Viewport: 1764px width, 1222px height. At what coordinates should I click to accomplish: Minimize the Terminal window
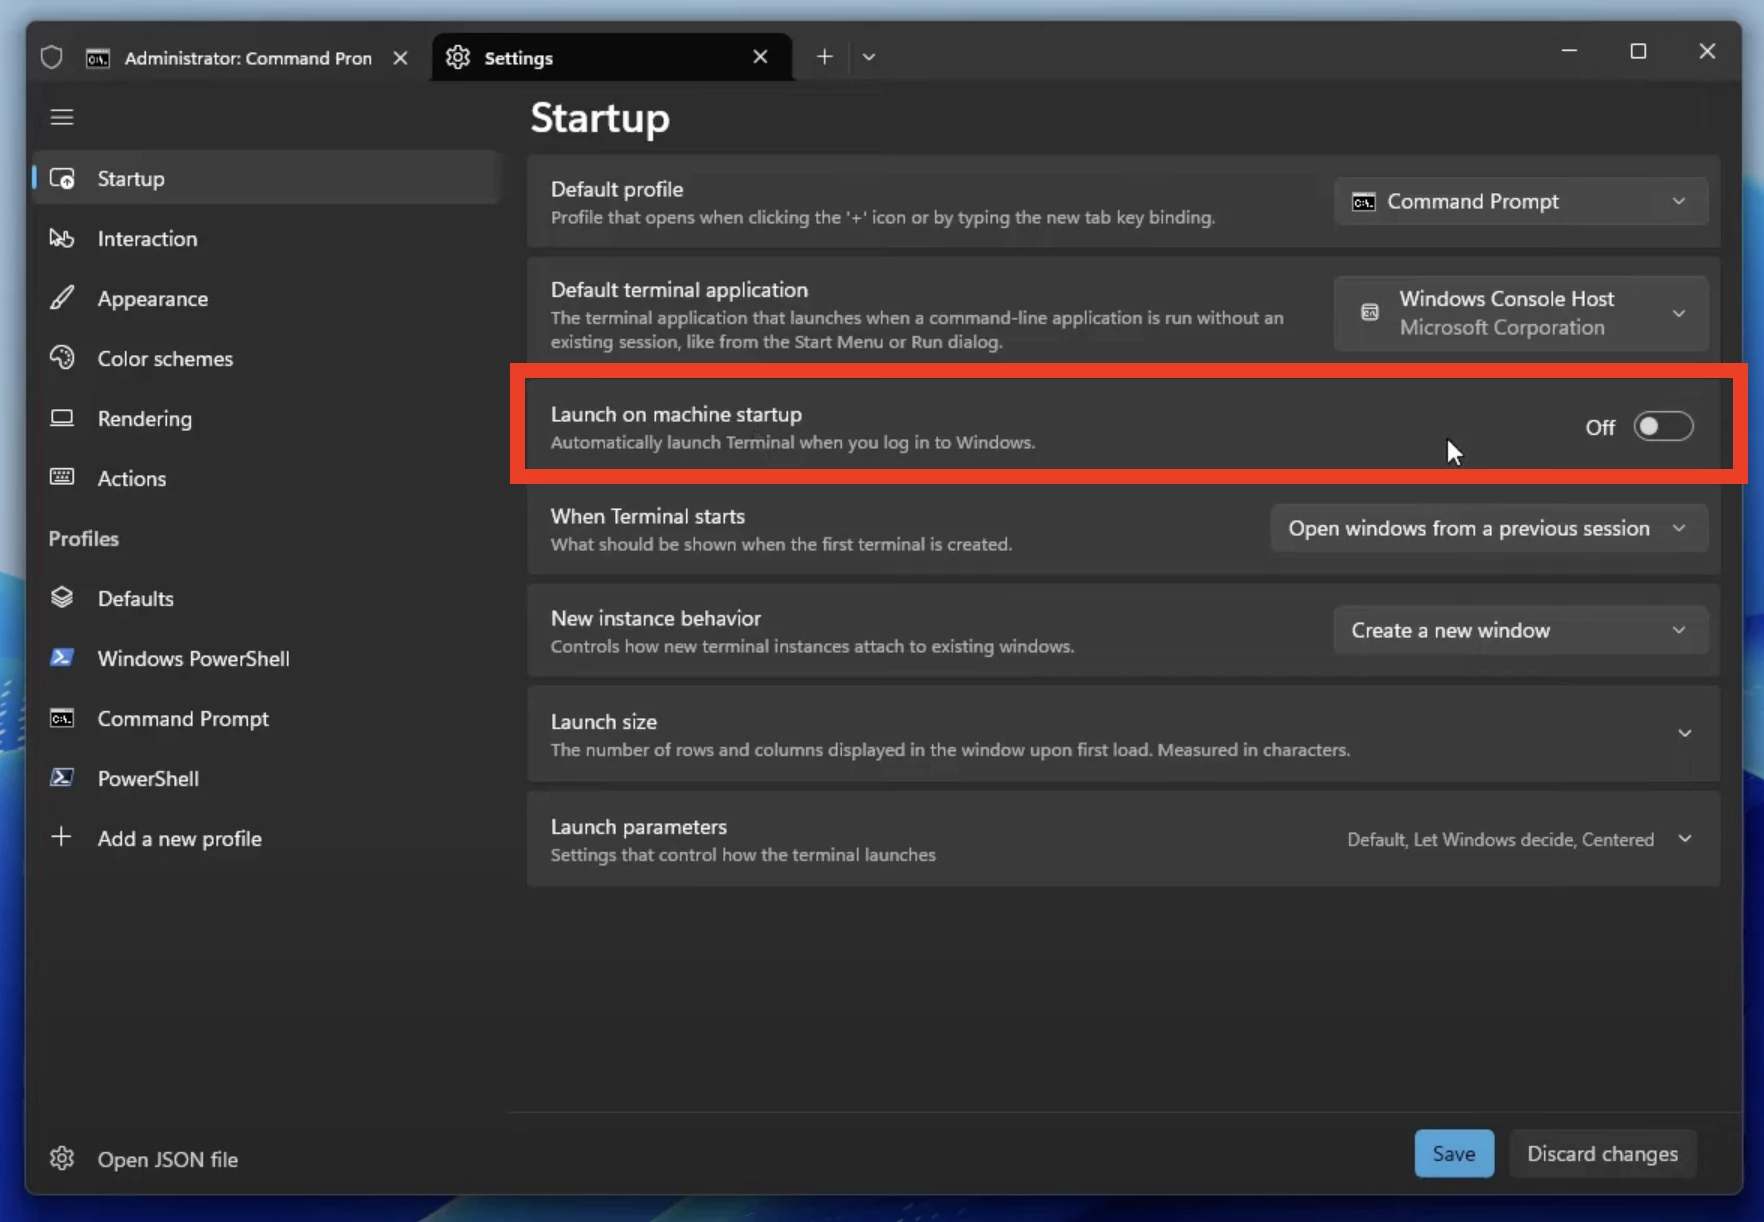[1569, 51]
